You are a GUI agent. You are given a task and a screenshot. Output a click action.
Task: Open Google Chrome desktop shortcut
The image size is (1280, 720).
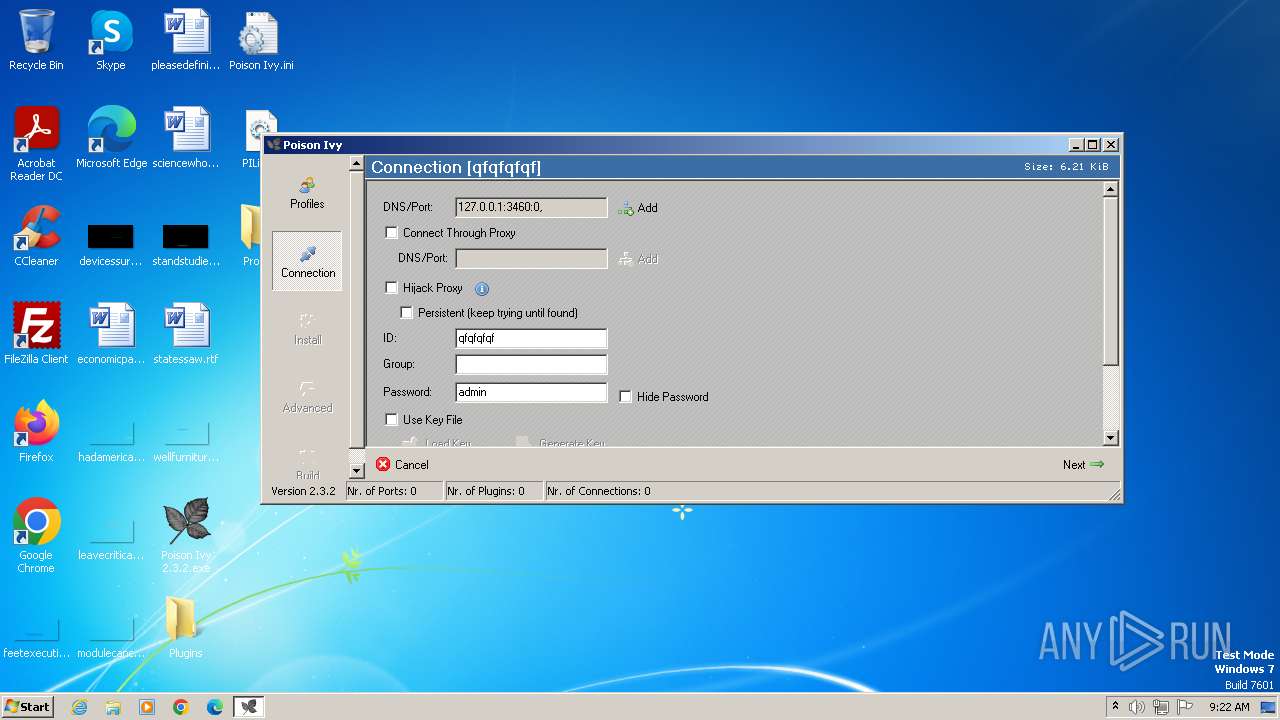click(x=36, y=536)
